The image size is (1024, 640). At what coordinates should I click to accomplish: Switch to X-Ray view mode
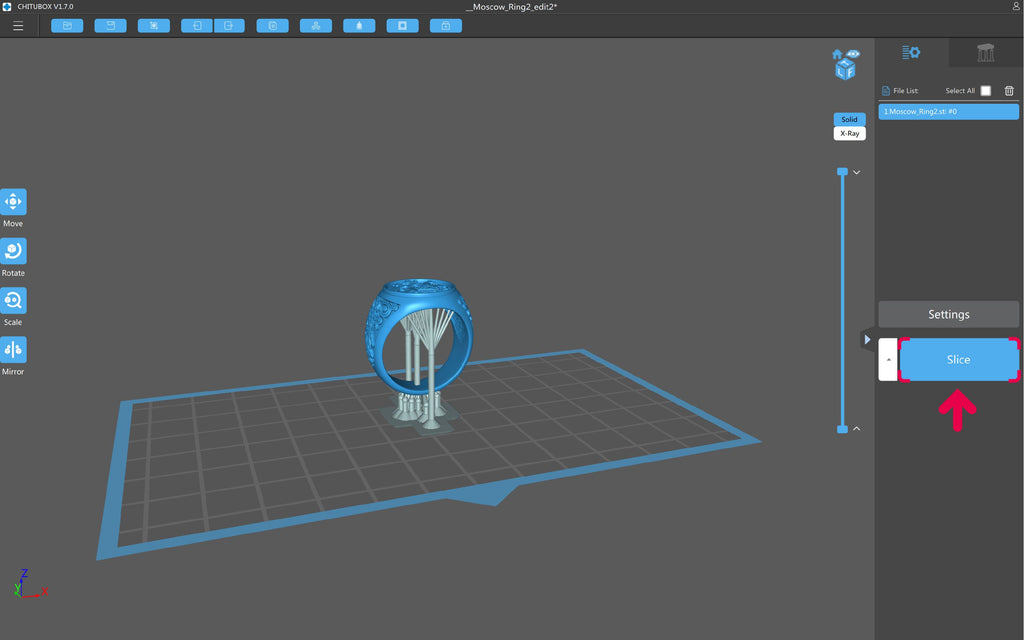(x=850, y=133)
